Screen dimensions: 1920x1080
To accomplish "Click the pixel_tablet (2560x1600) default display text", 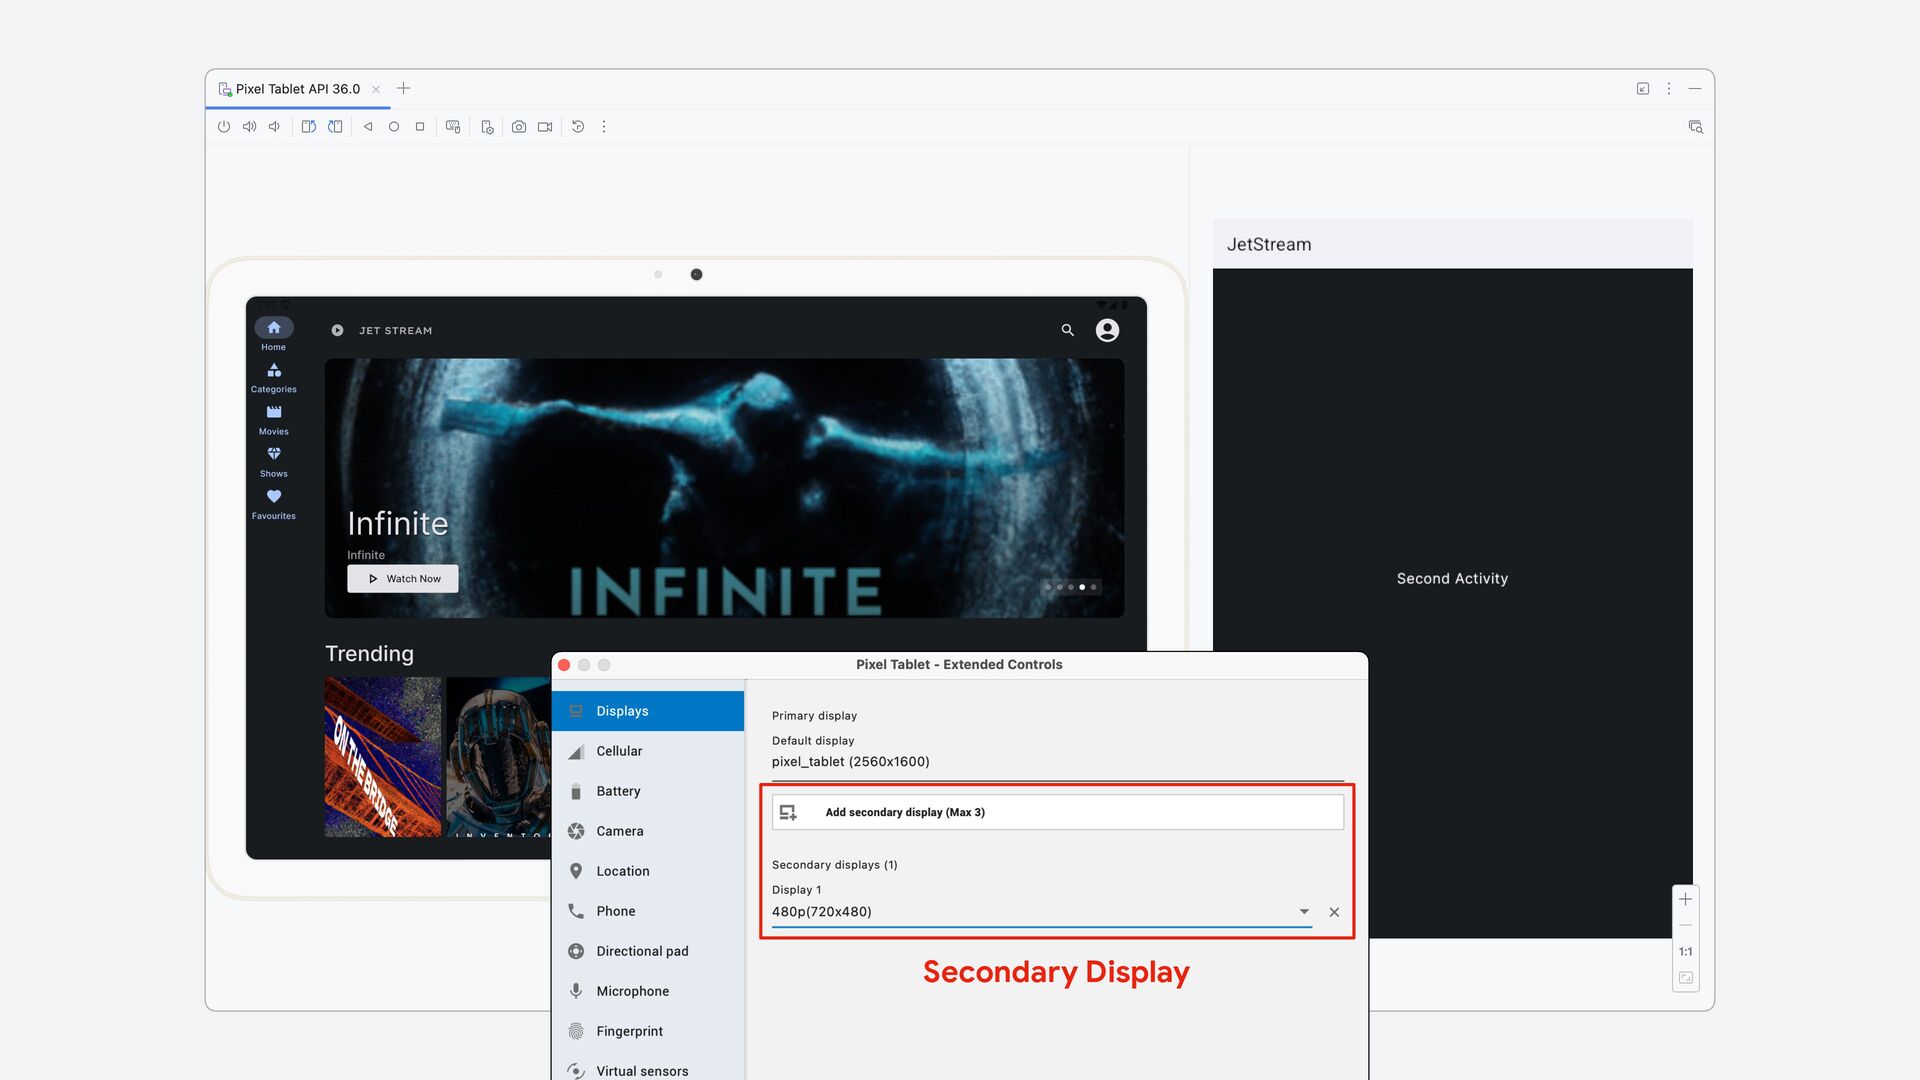I will 851,762.
